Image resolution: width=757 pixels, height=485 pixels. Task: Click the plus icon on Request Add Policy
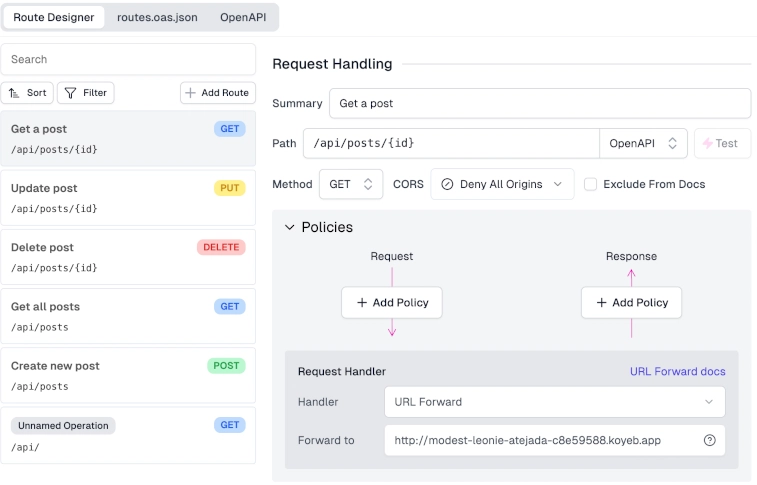362,303
